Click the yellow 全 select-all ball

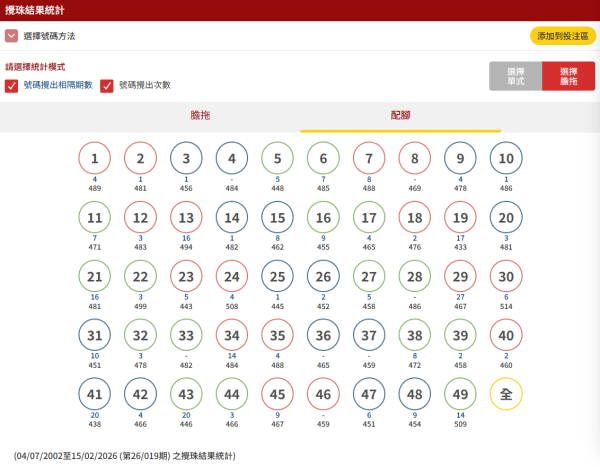[x=506, y=394]
